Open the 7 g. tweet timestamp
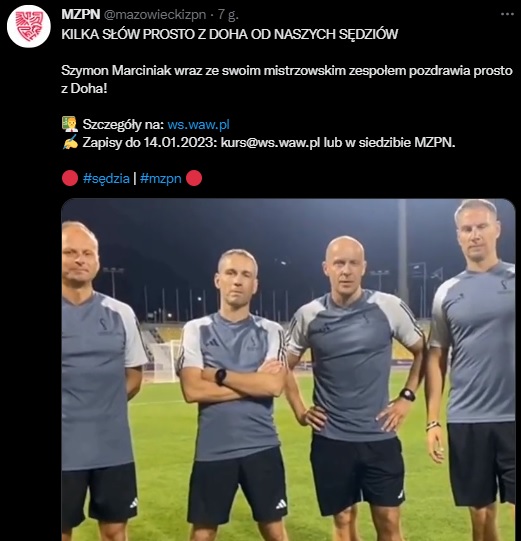This screenshot has height=541, width=521. click(x=228, y=15)
